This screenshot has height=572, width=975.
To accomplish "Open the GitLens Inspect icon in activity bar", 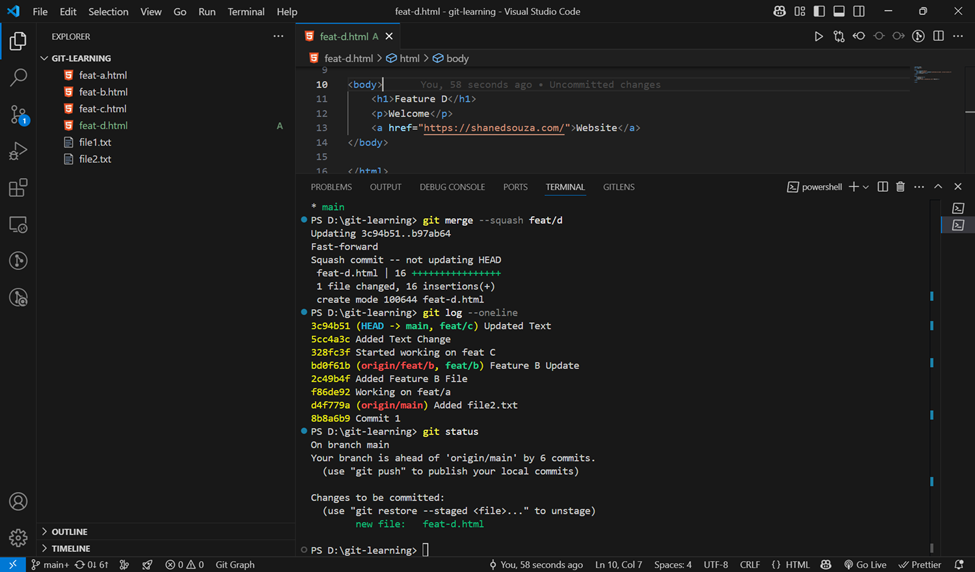I will click(18, 297).
